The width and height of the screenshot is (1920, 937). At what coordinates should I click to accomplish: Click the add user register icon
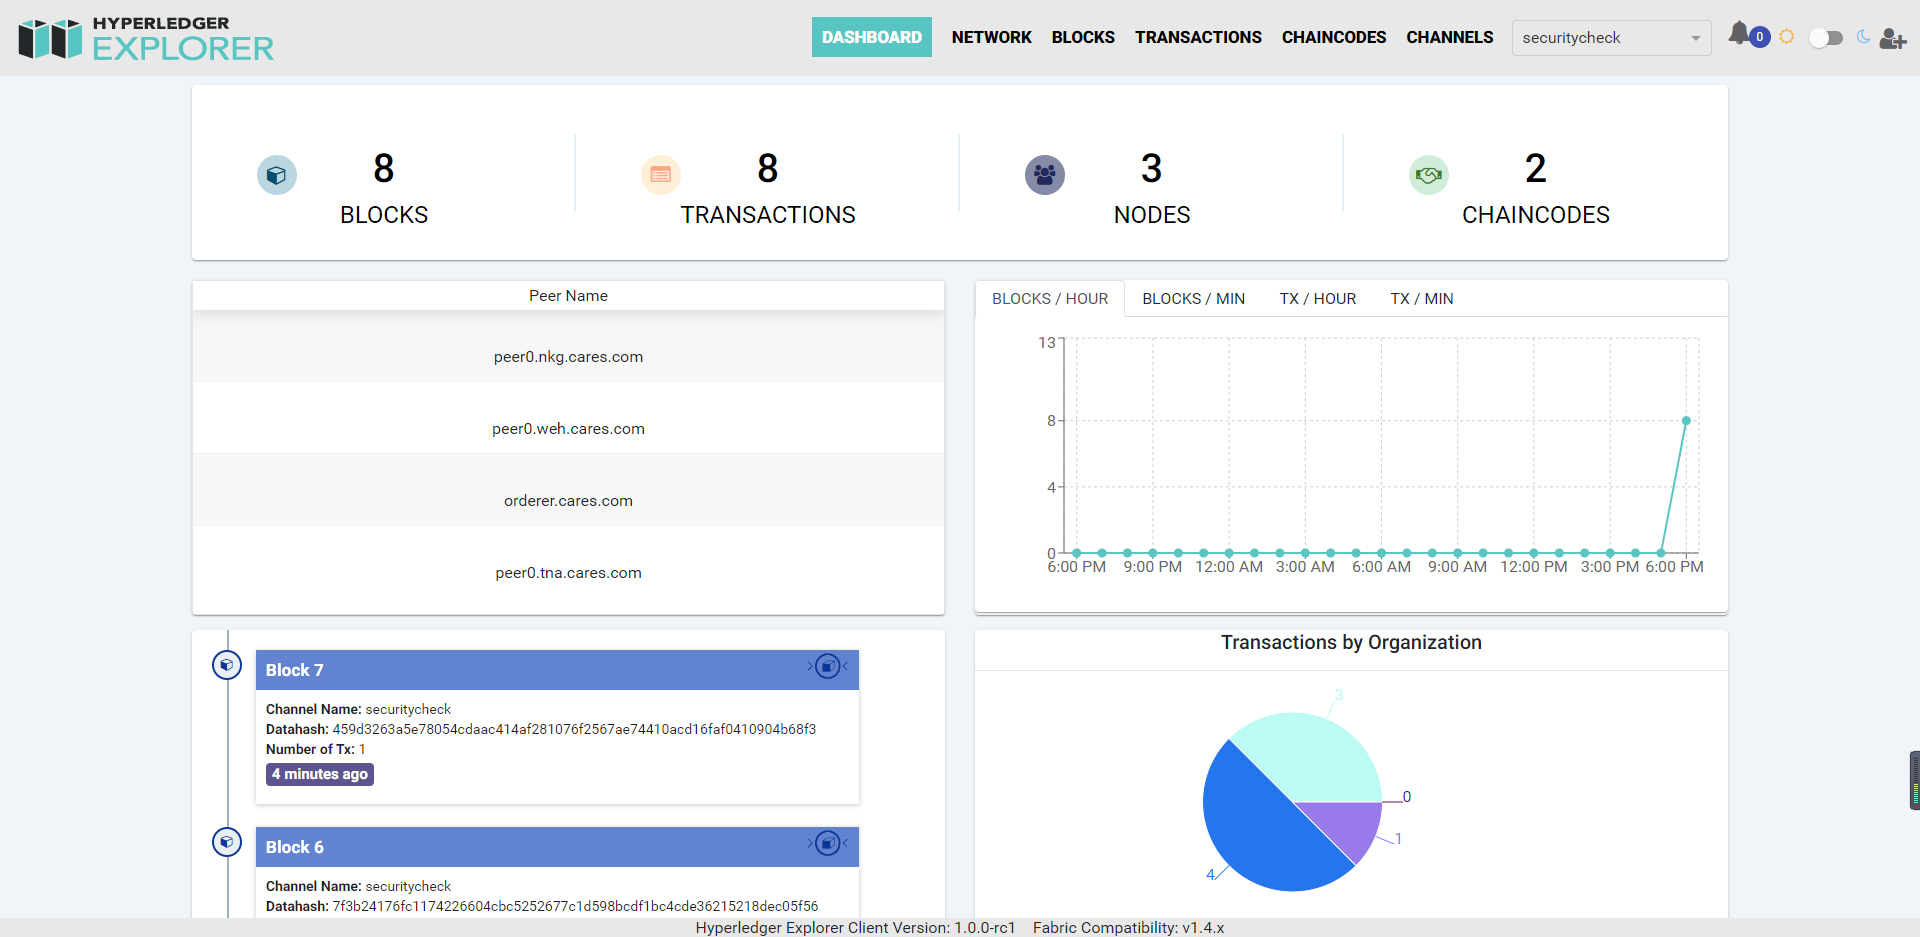pos(1892,38)
